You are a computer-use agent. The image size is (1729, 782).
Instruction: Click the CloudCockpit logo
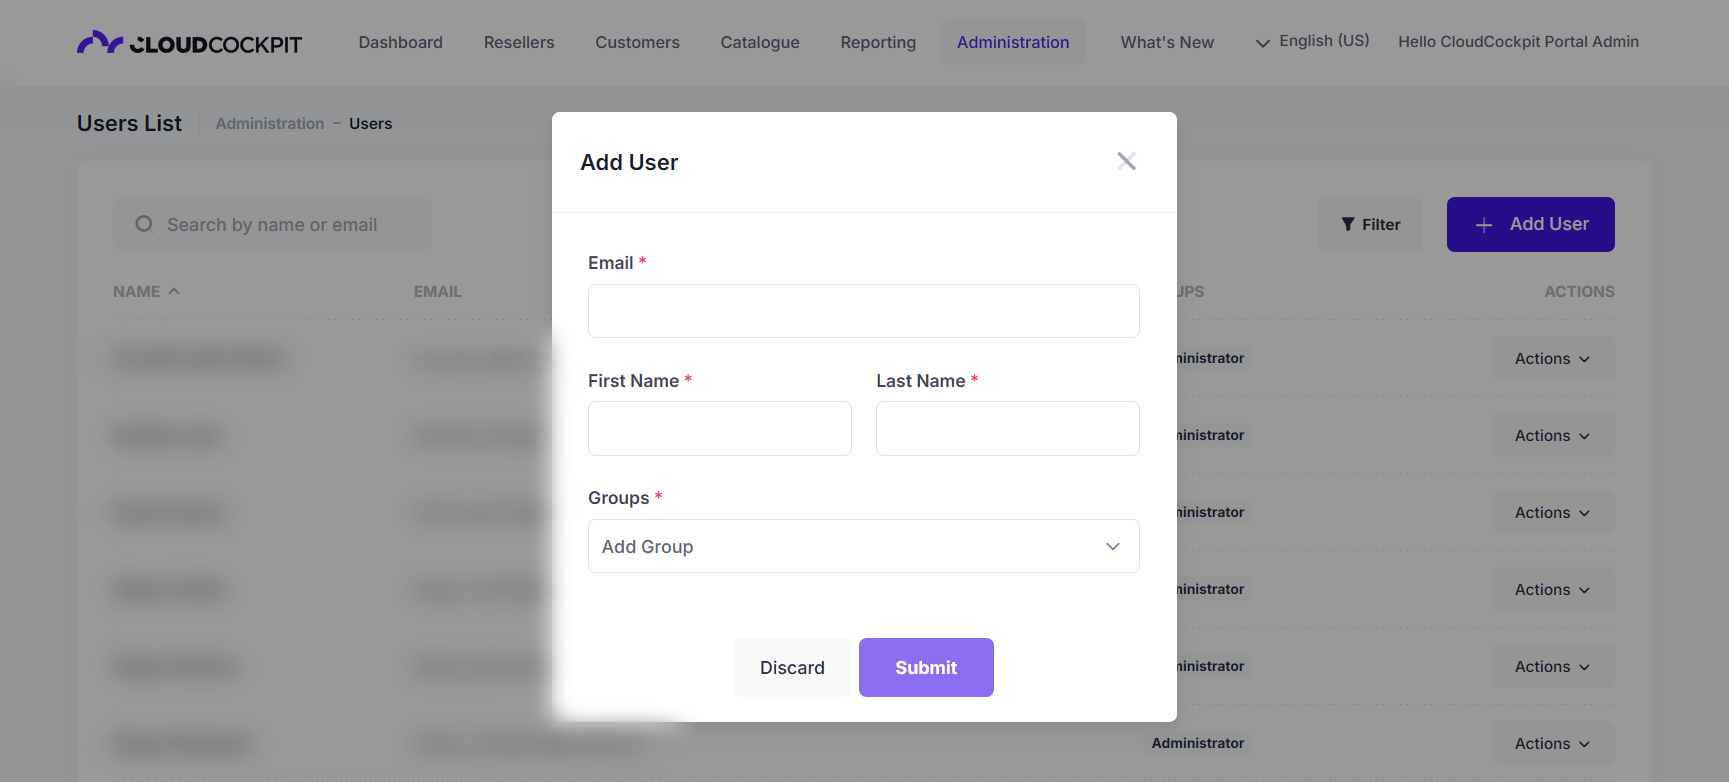189,43
